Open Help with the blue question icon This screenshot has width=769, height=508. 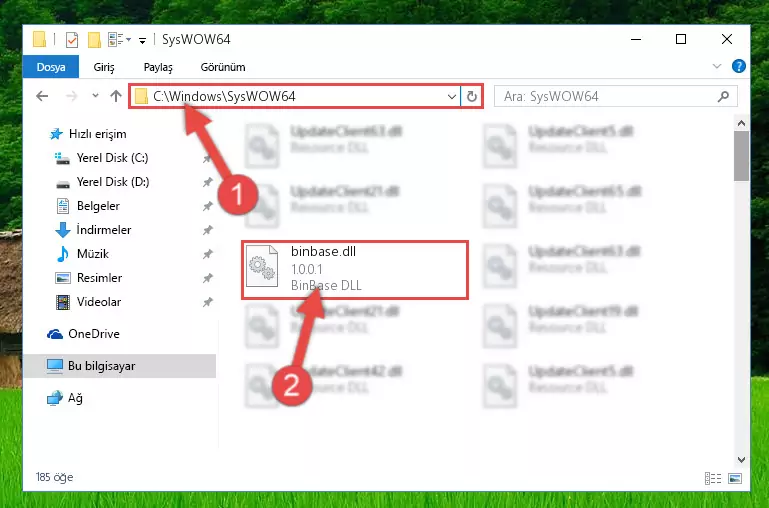pos(739,66)
